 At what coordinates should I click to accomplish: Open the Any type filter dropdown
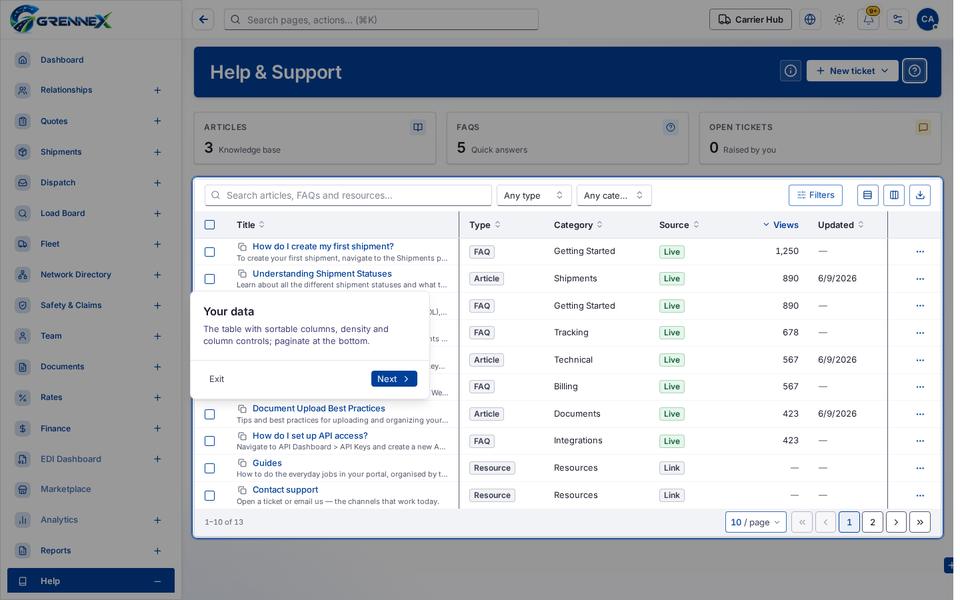[533, 195]
